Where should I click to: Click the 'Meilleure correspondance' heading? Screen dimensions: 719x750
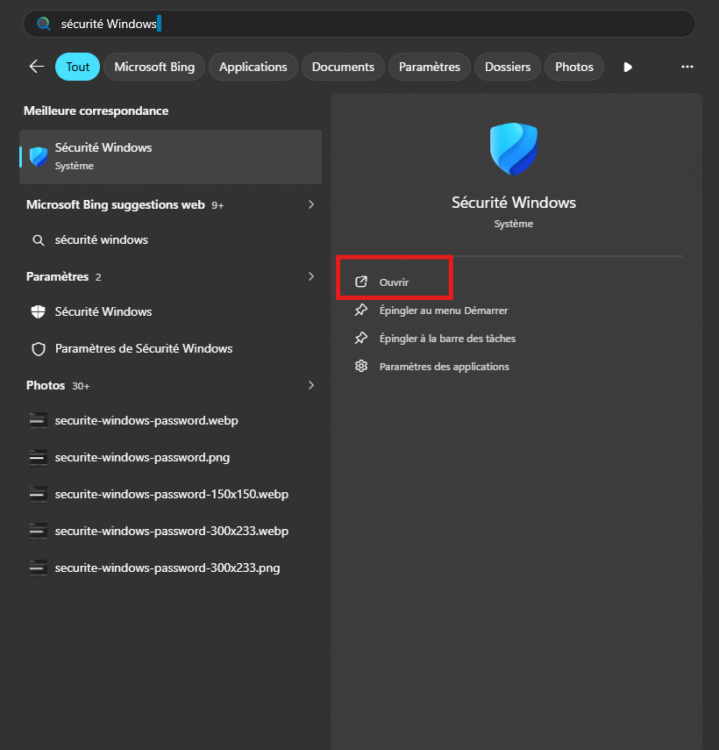[96, 111]
